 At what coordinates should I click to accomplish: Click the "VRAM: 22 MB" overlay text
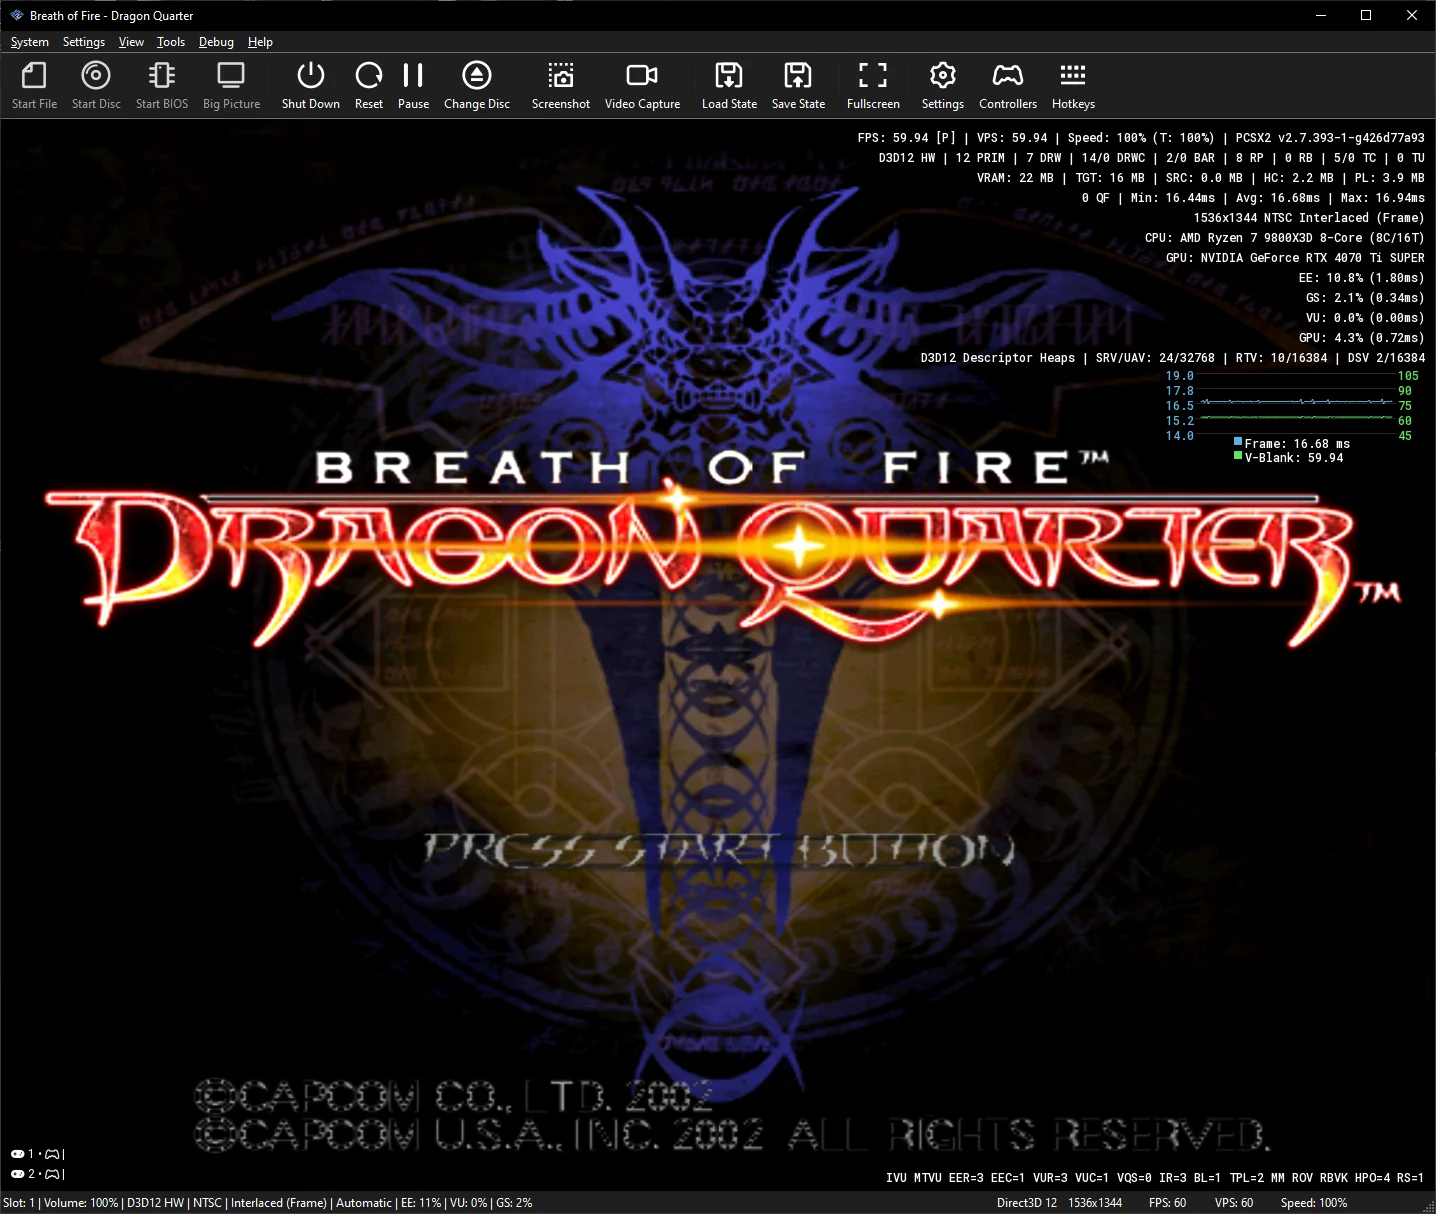tap(1015, 178)
